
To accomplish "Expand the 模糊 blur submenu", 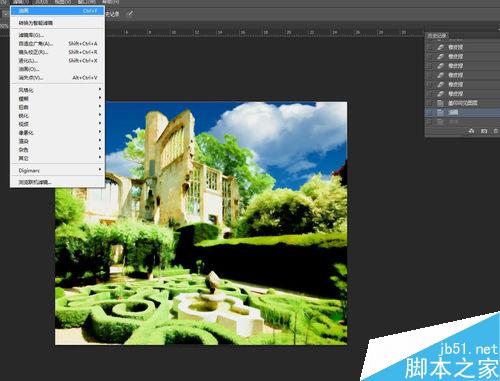I will (x=57, y=99).
